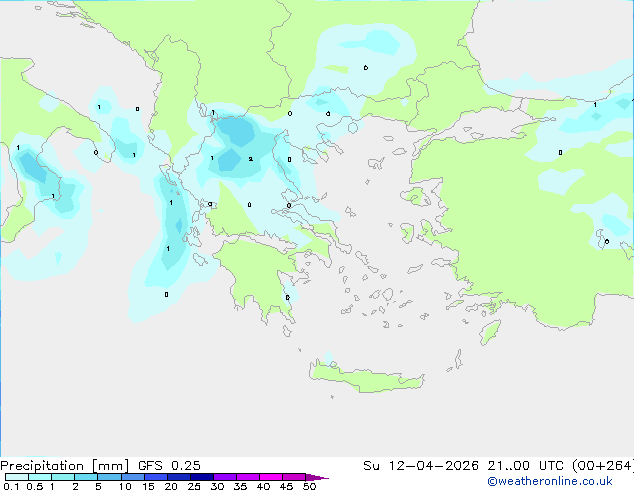Screen dimensions: 634x490
Task: Click the '40' legend scale value
Action: coord(263,486)
